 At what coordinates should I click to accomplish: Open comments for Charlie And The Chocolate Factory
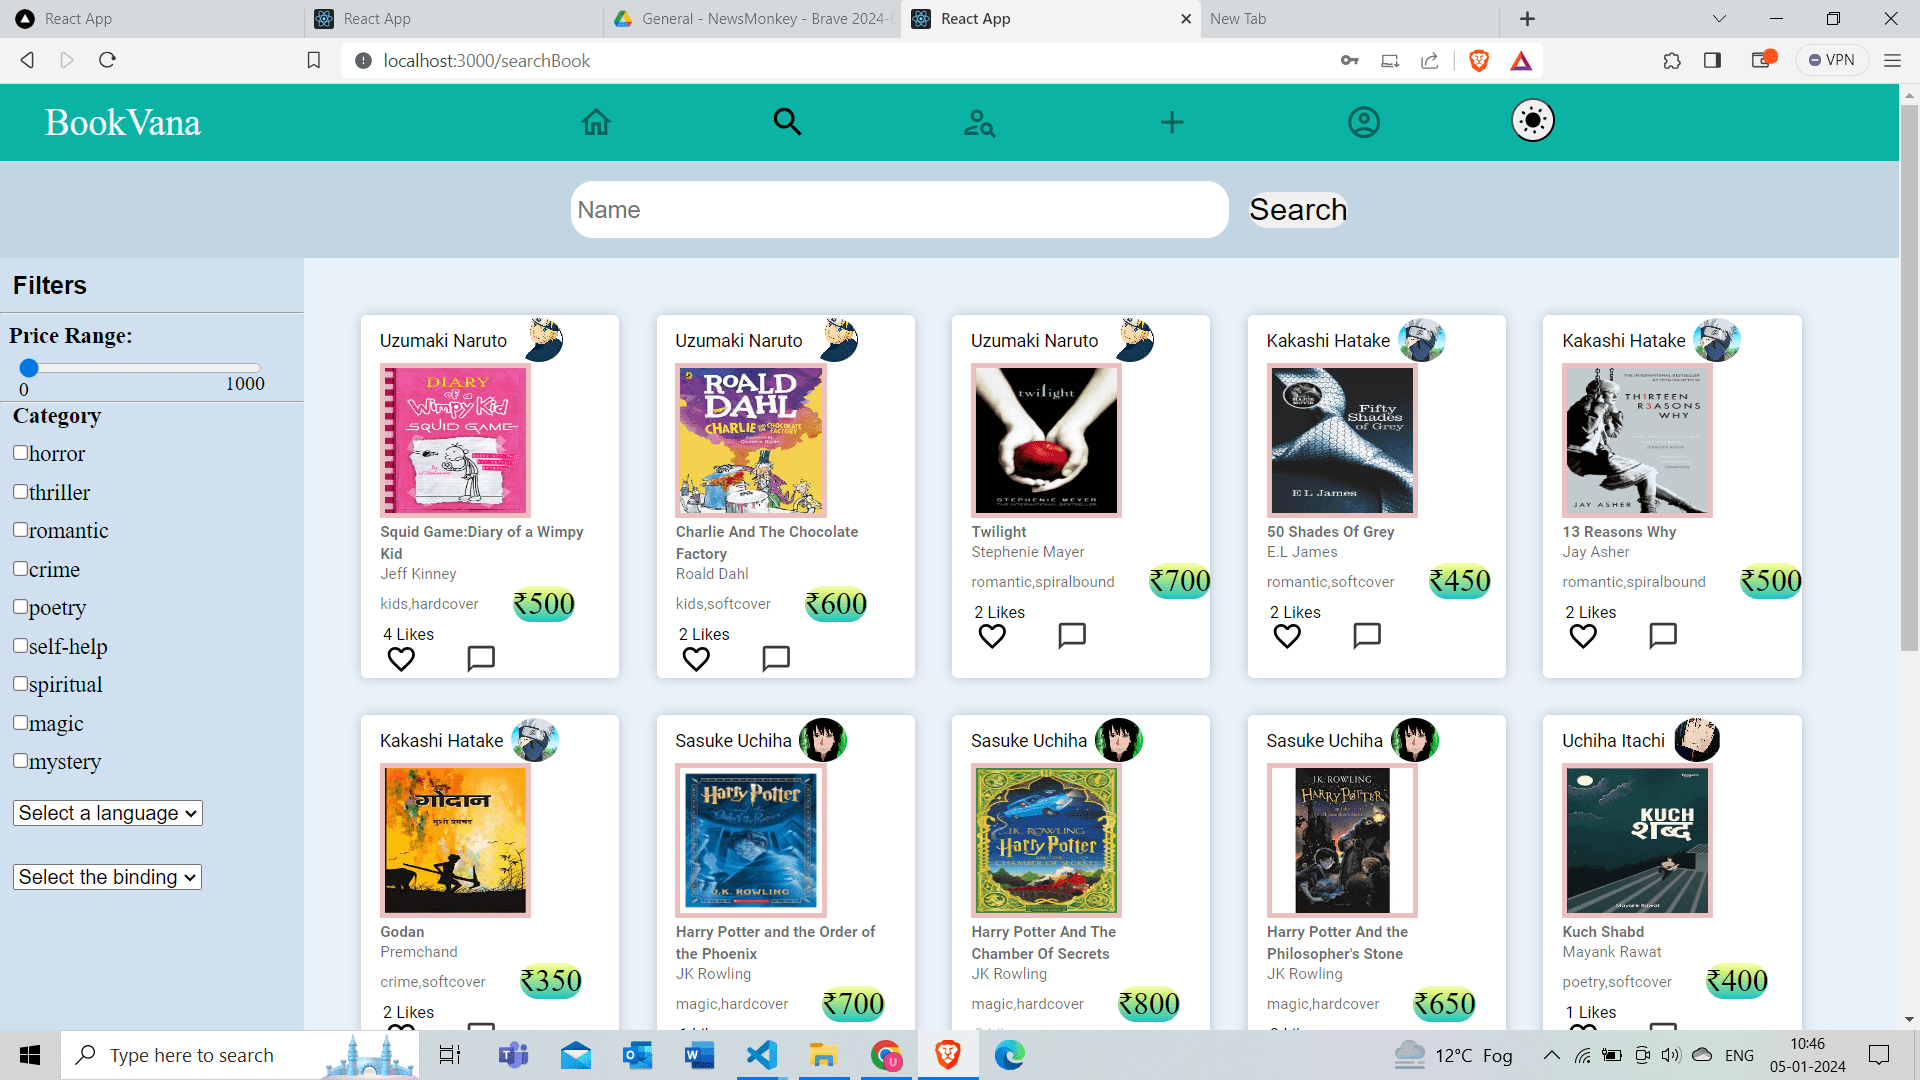click(776, 658)
